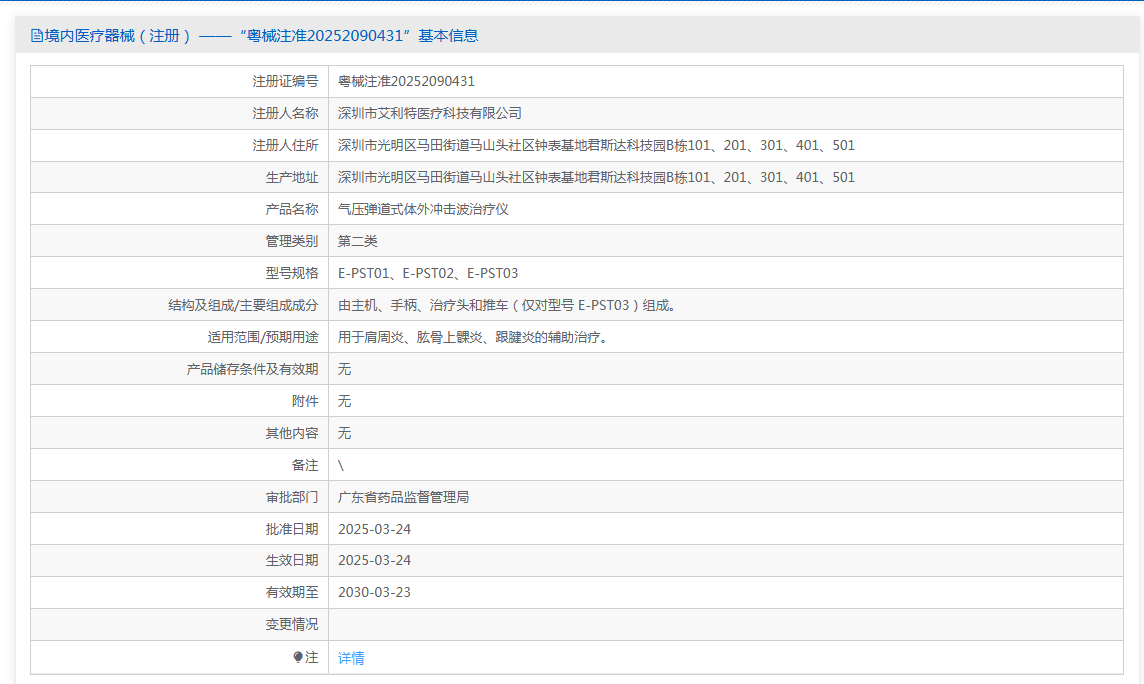Click the 管理类别 label
Screen dimensions: 1144x684
(292, 241)
